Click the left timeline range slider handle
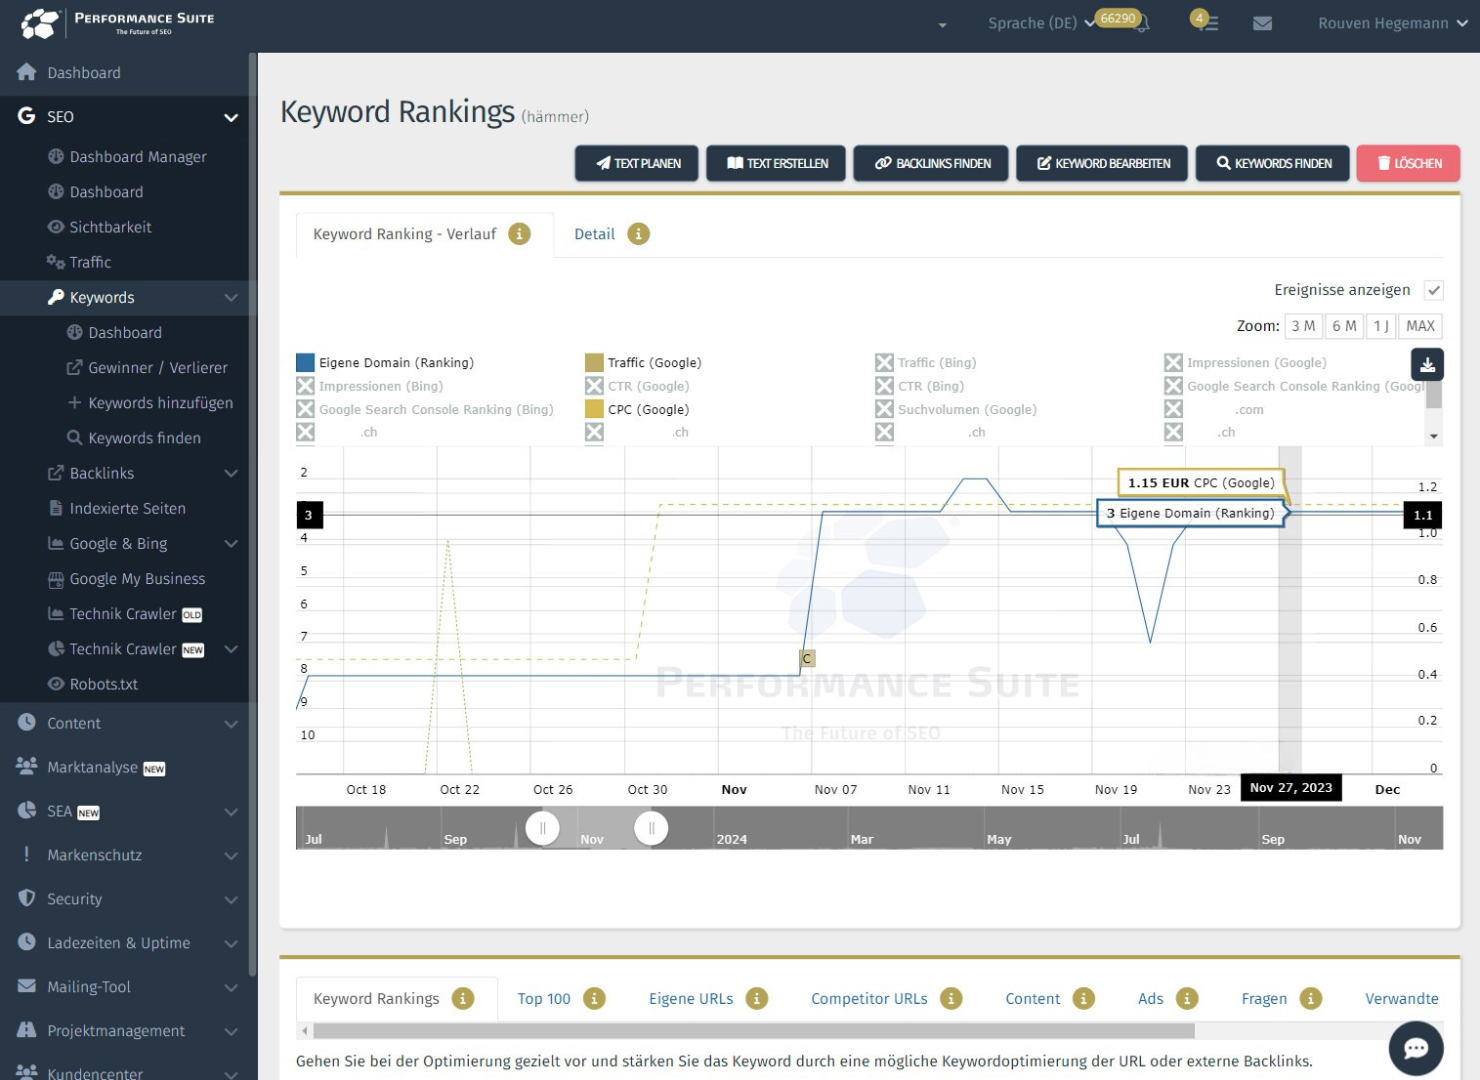The height and width of the screenshot is (1080, 1480). [x=542, y=828]
